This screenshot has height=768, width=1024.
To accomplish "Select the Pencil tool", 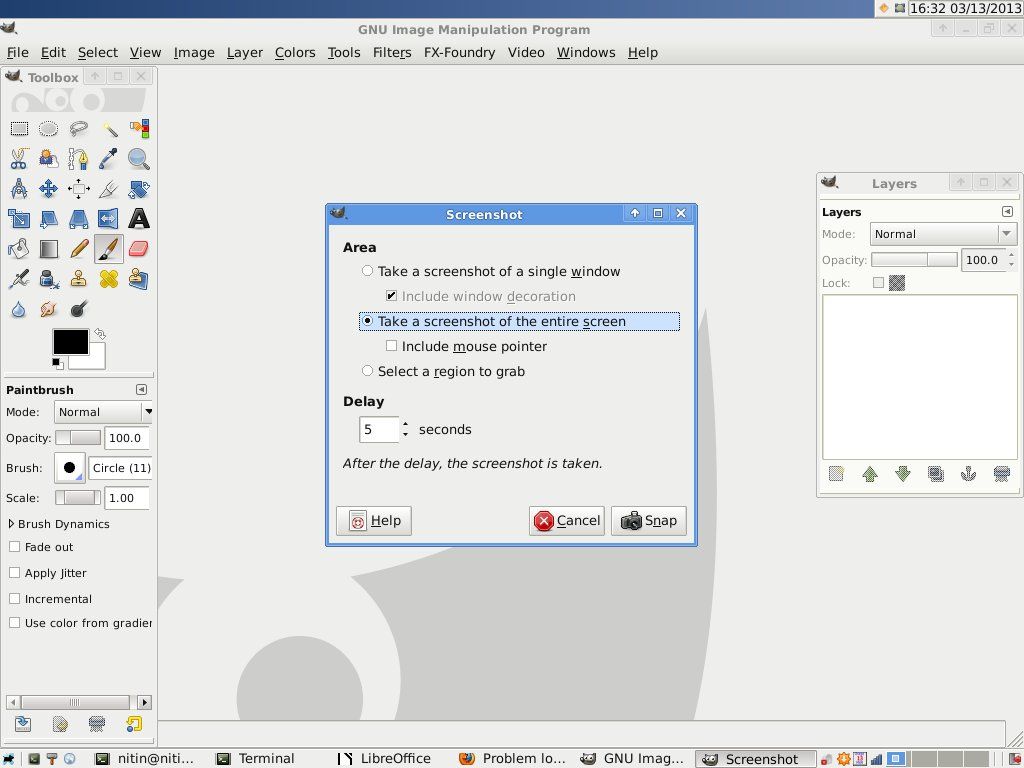I will point(79,248).
